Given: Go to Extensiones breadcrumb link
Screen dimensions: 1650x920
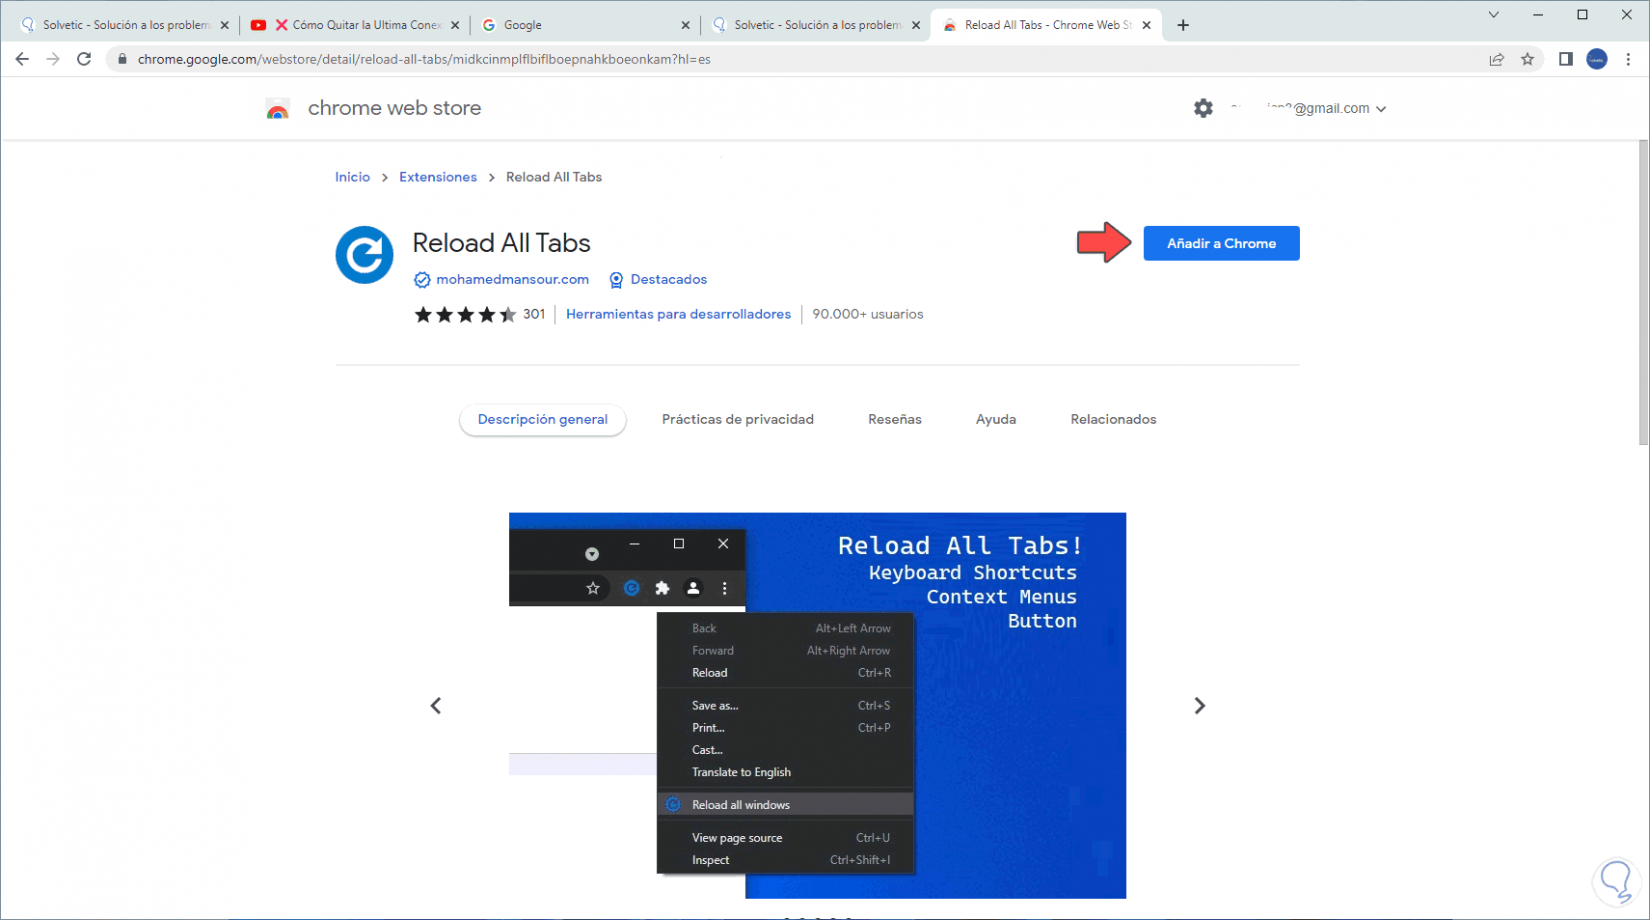Looking at the screenshot, I should (438, 177).
